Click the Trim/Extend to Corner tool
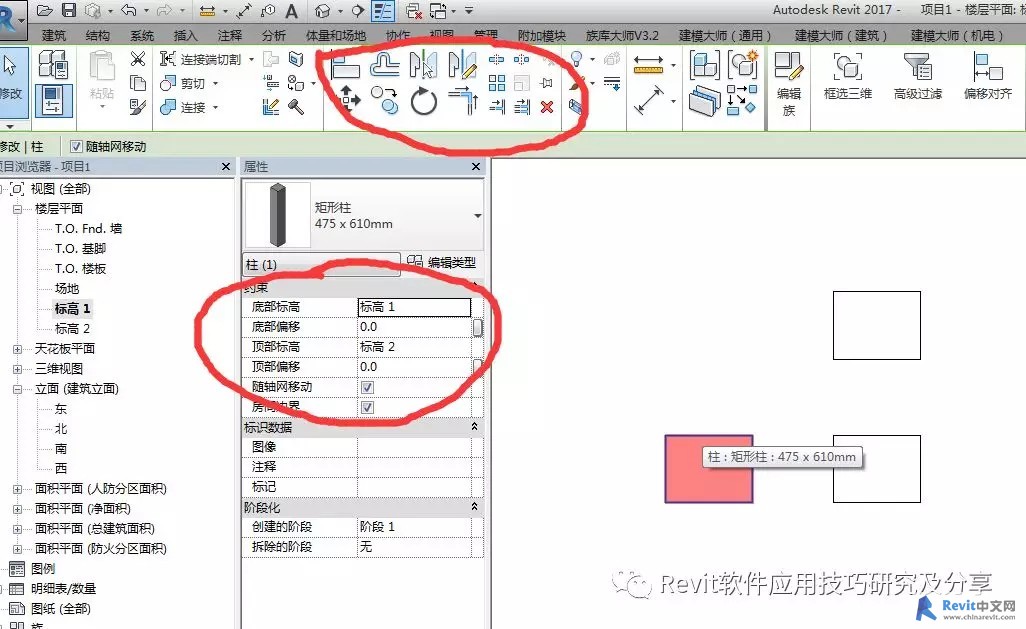 click(463, 100)
